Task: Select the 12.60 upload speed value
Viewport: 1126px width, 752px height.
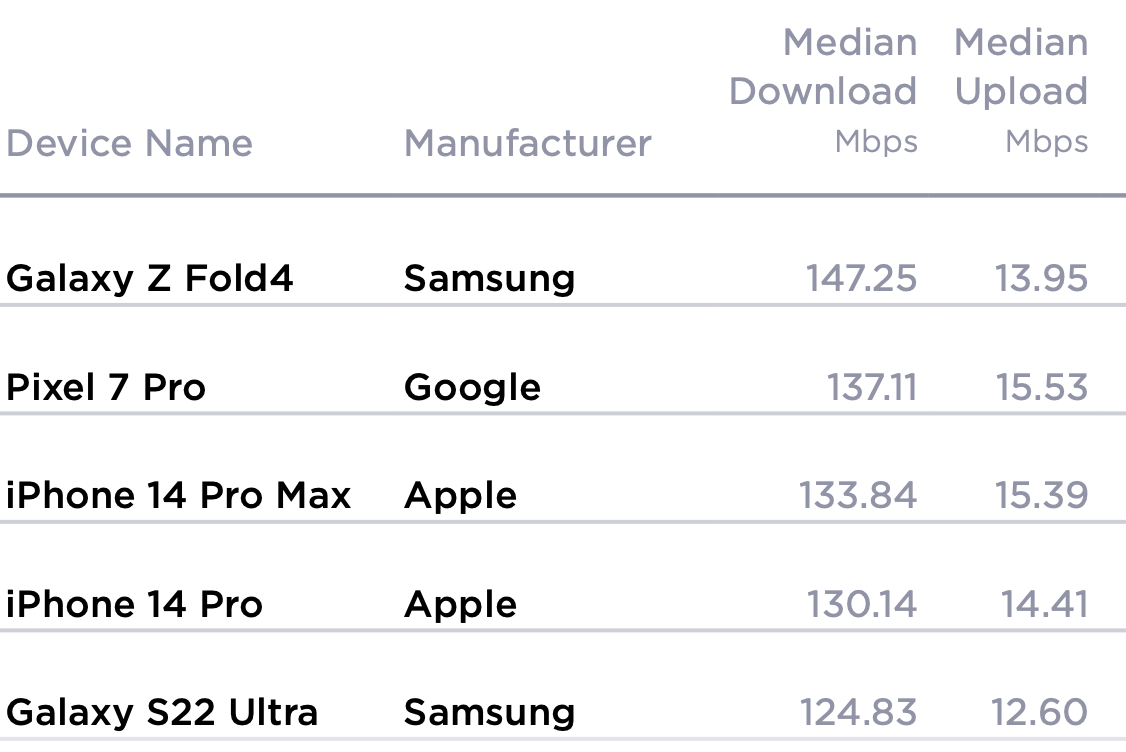Action: coord(1039,713)
